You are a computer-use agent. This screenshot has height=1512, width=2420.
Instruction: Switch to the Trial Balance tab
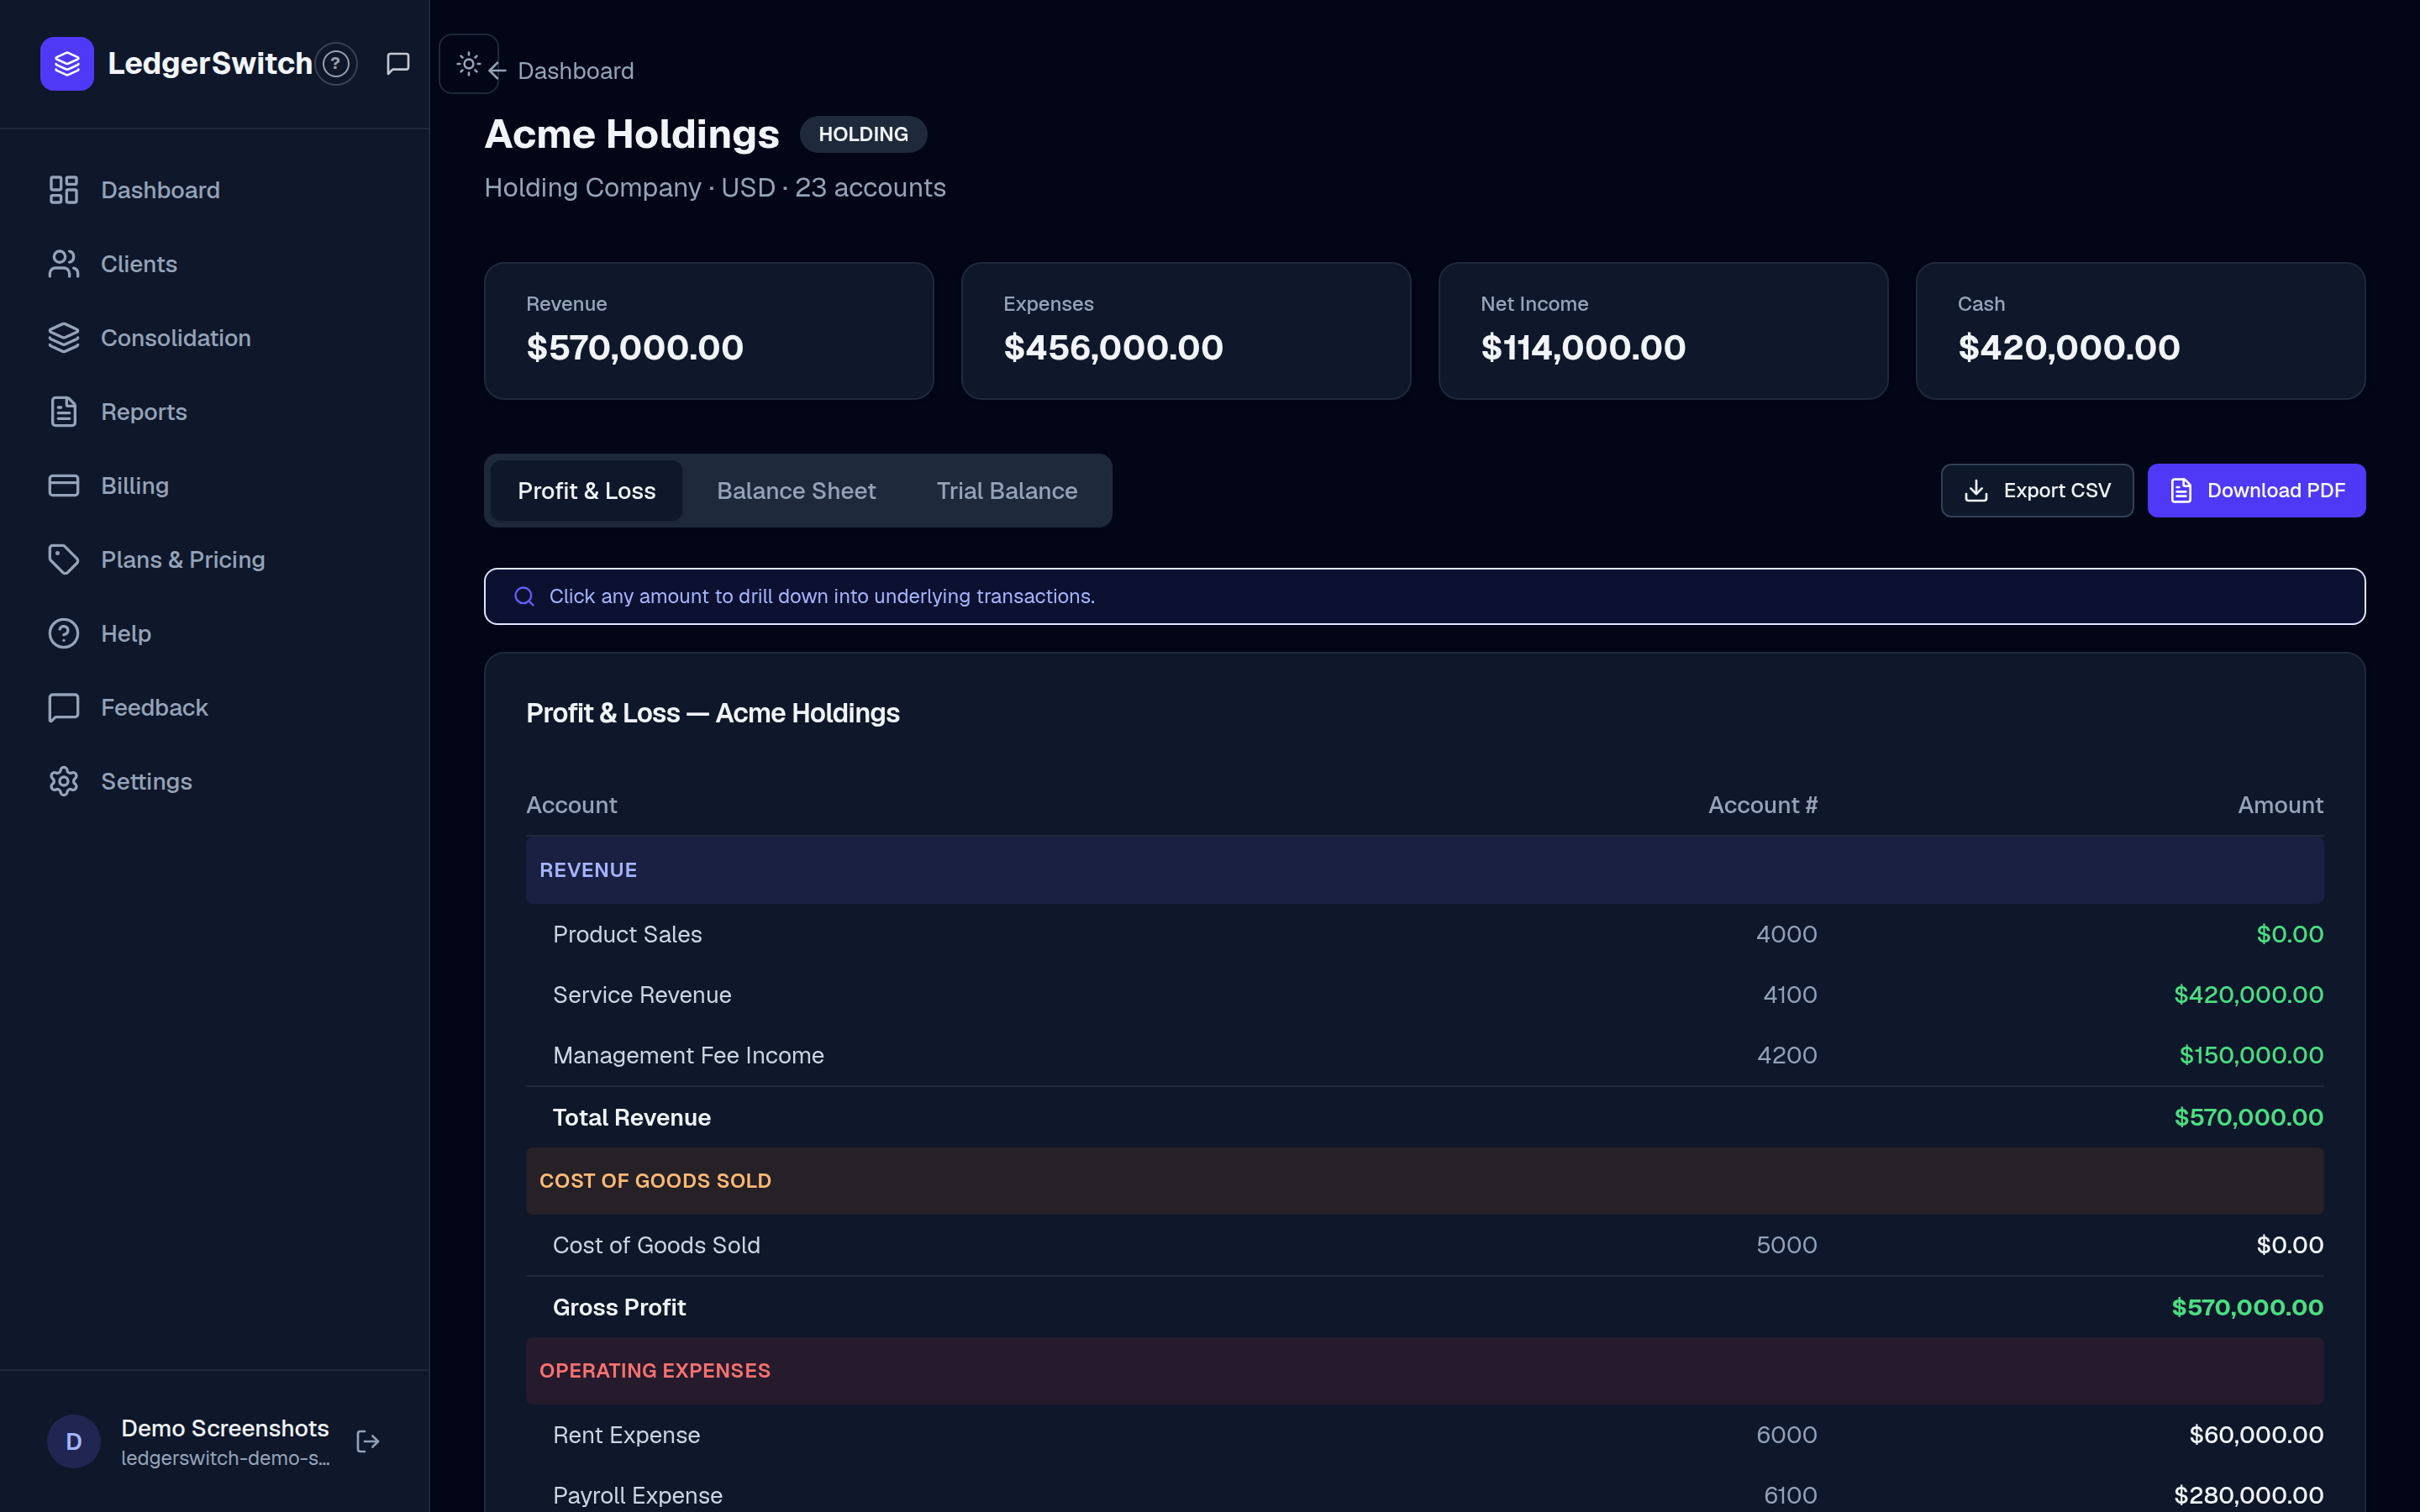(x=1007, y=491)
